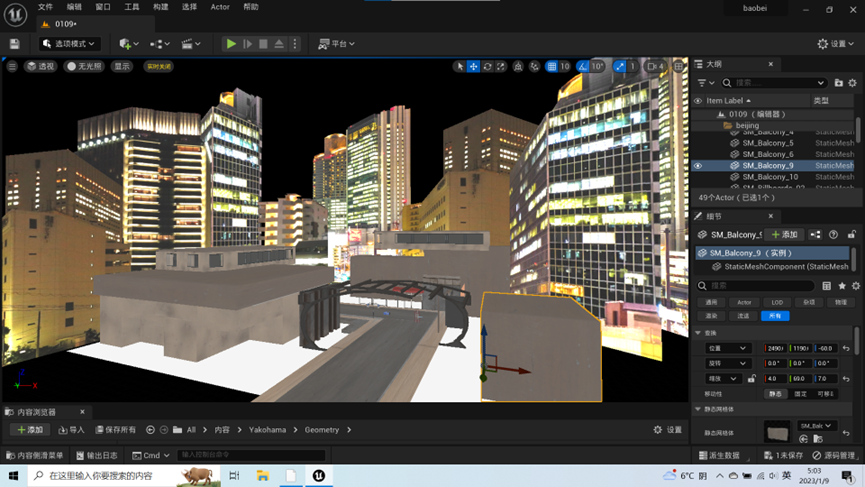Open the 构建 menu in menu bar
This screenshot has width=865, height=487.
161,7
